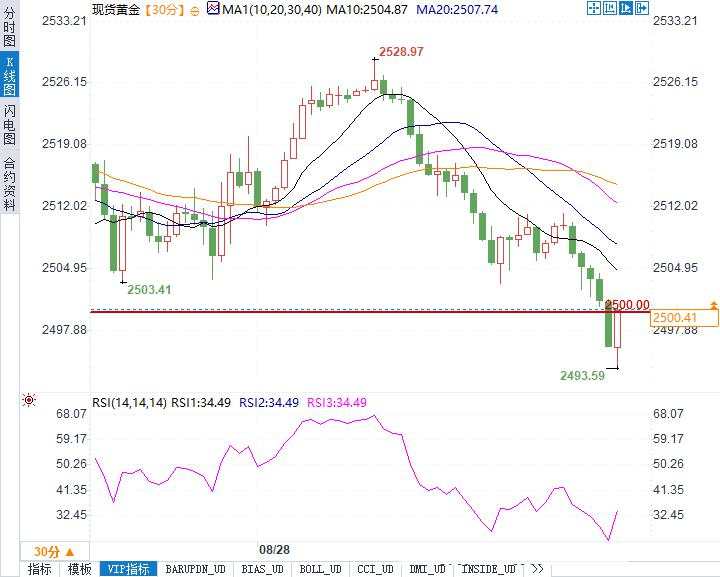Click the 2503.41 low price label

[x=149, y=290]
